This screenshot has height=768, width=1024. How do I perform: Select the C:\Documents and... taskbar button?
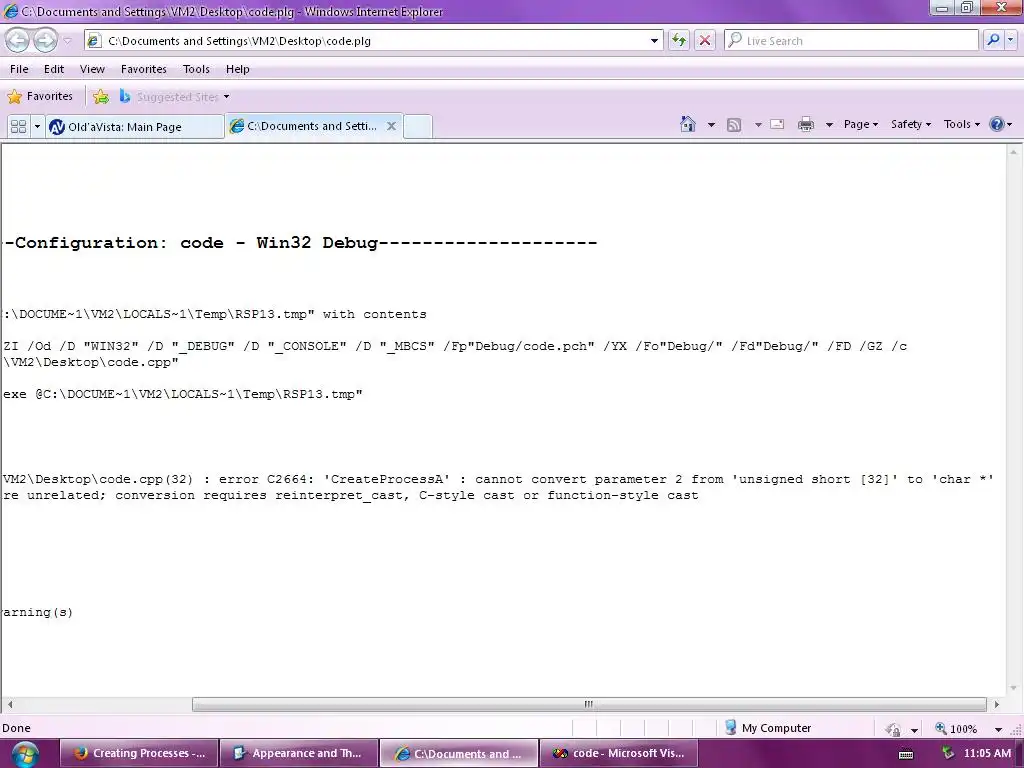(x=459, y=754)
